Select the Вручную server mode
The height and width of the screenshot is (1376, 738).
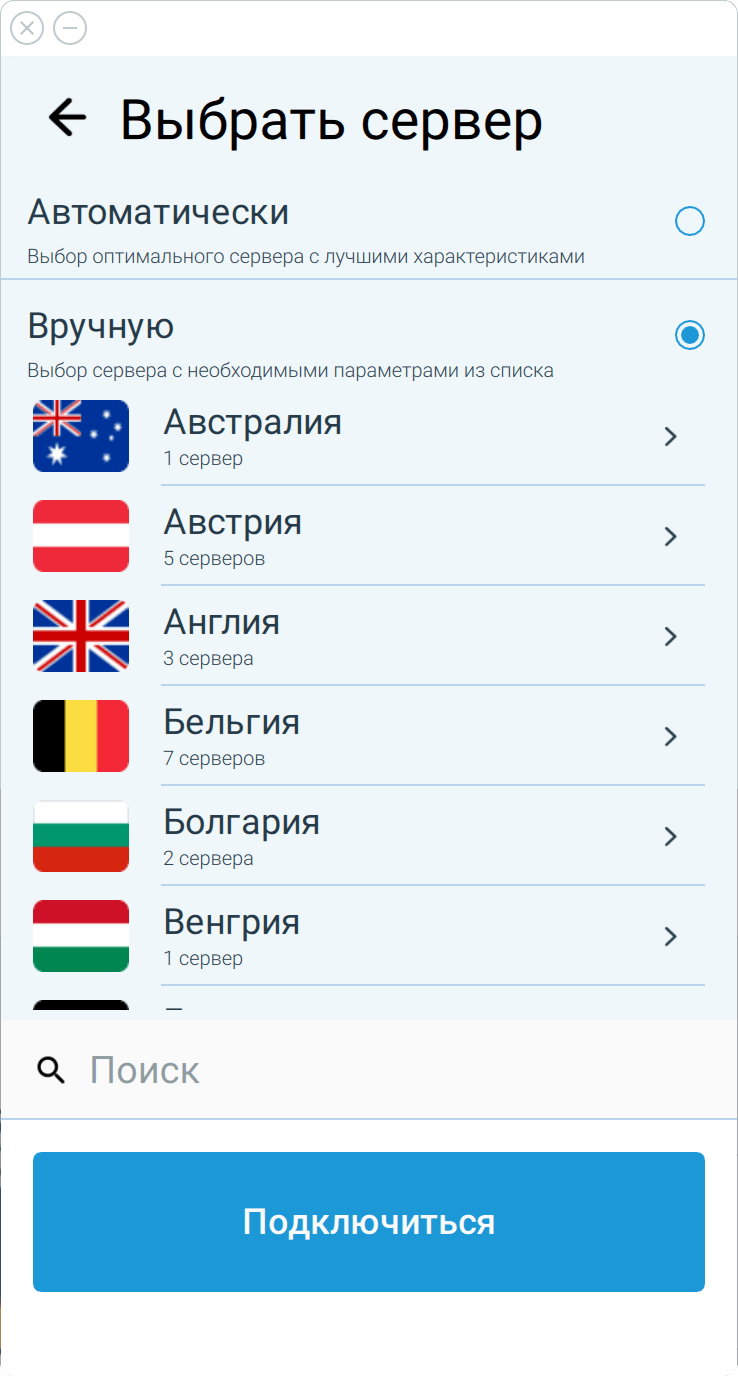click(690, 335)
